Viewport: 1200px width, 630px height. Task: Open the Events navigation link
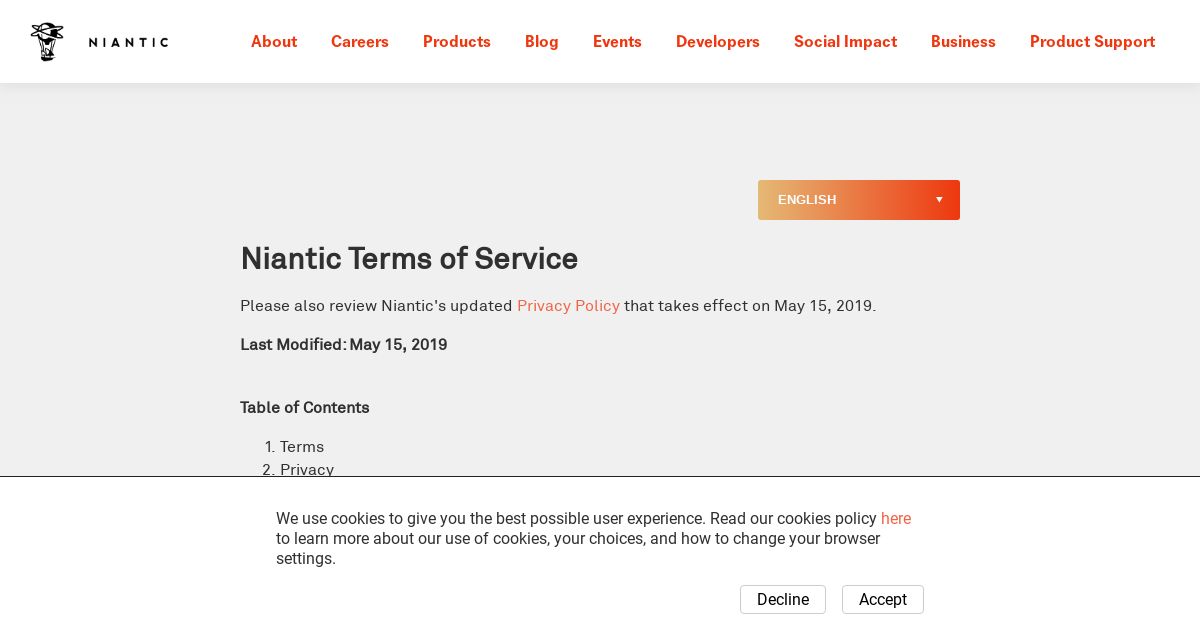point(617,42)
